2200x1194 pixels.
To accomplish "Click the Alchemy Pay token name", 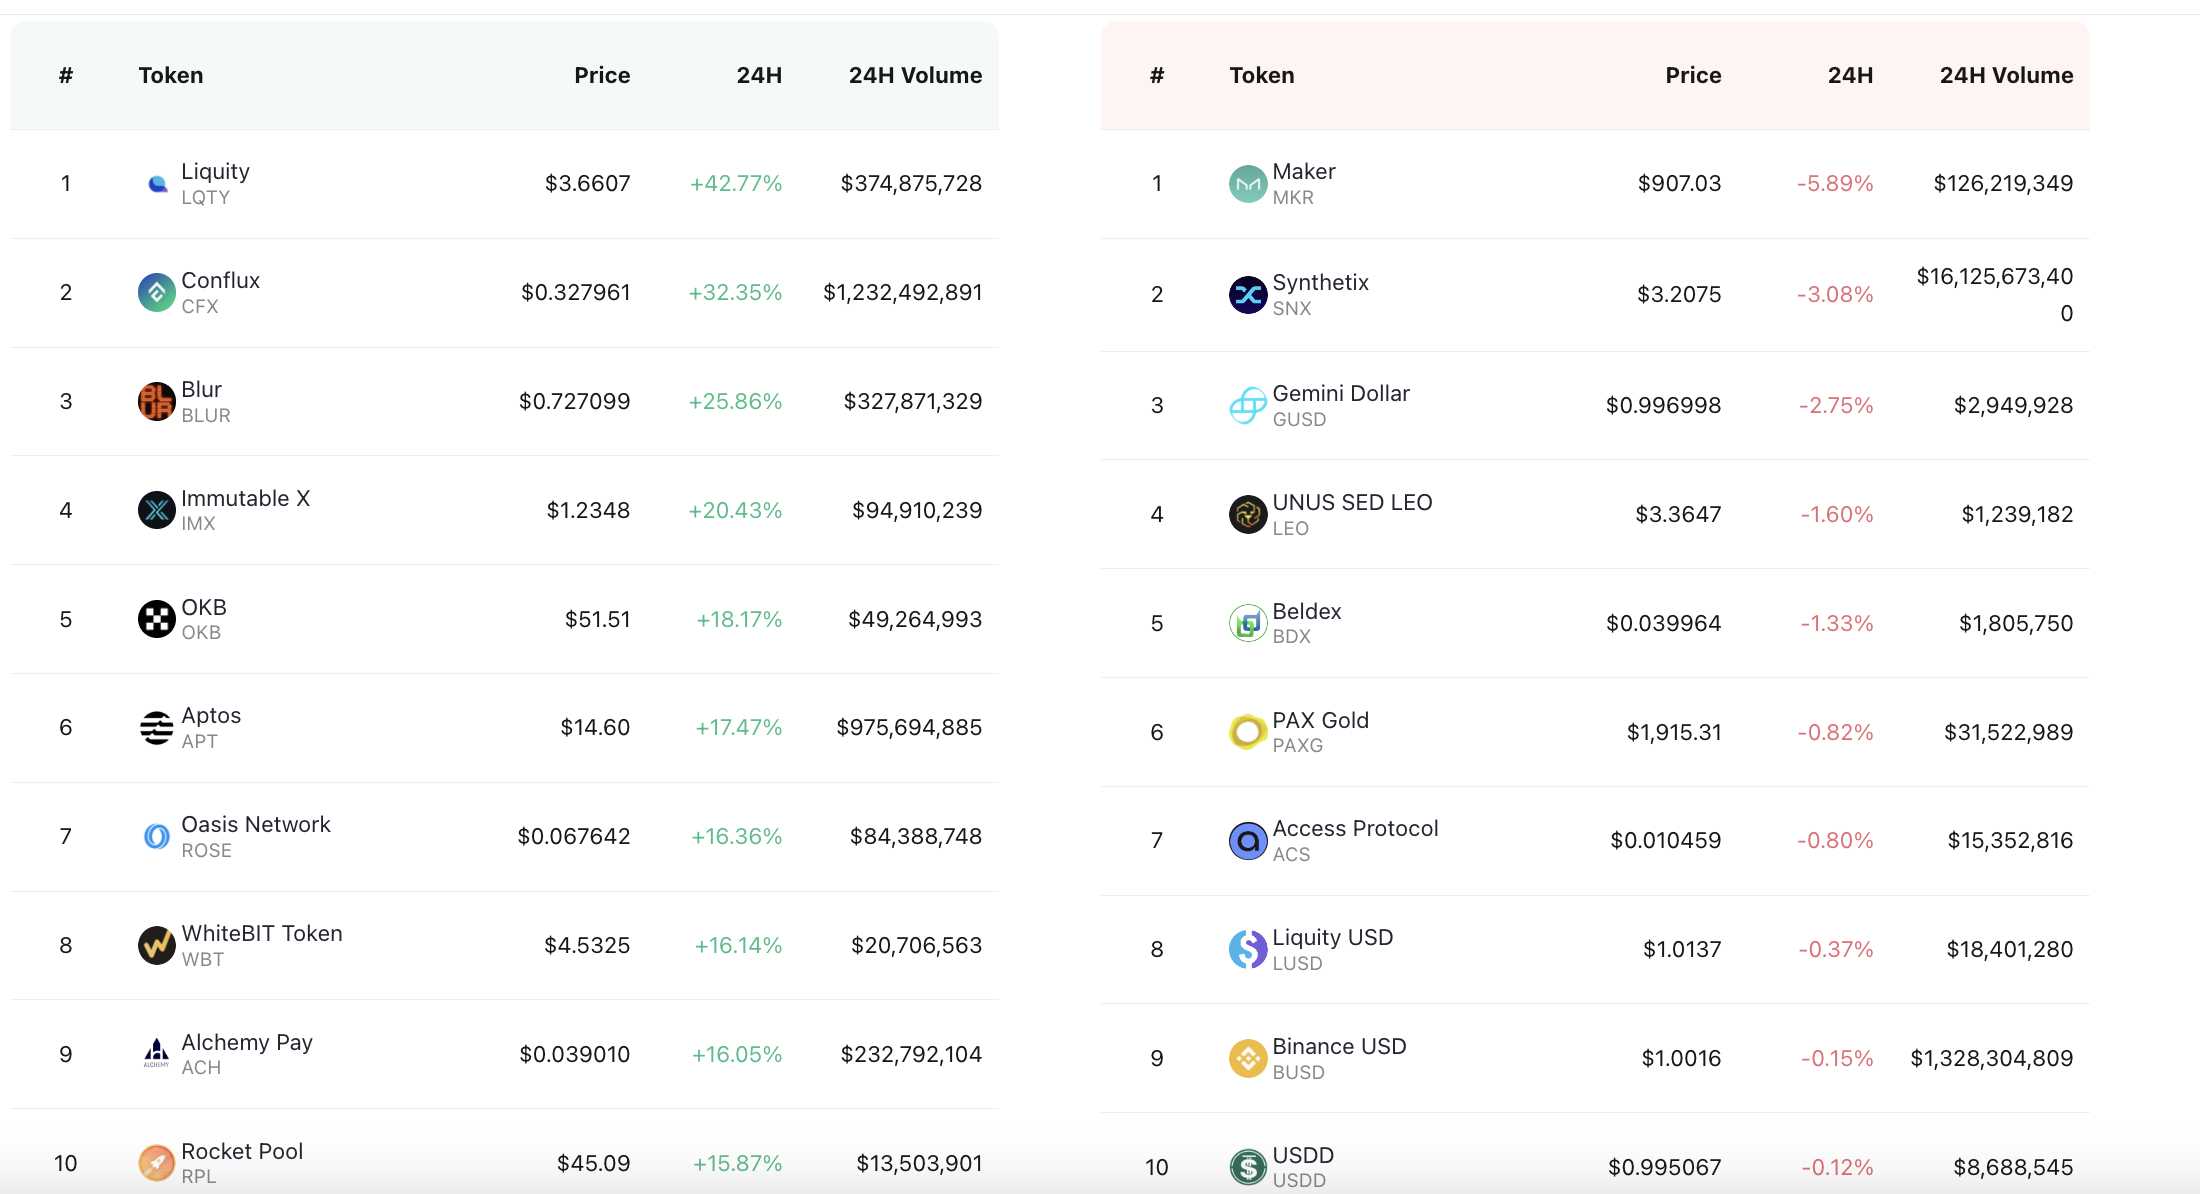I will click(247, 1043).
